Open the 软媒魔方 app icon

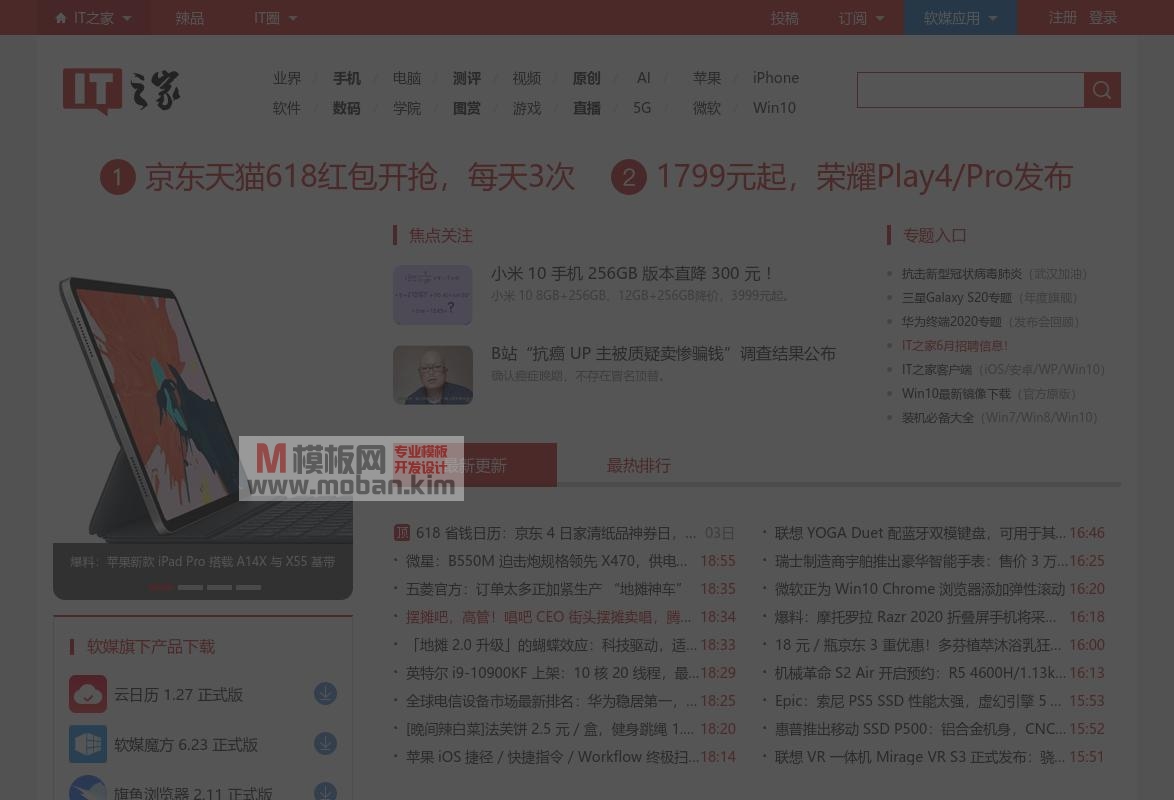click(x=88, y=744)
